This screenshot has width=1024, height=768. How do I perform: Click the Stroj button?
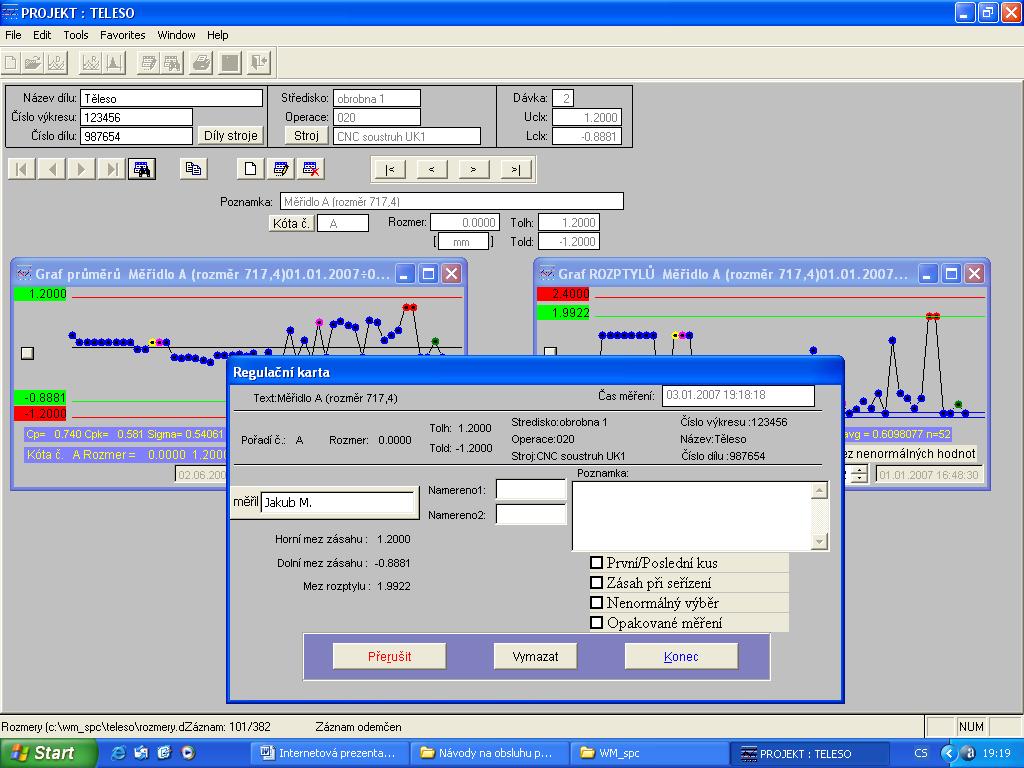tap(306, 135)
